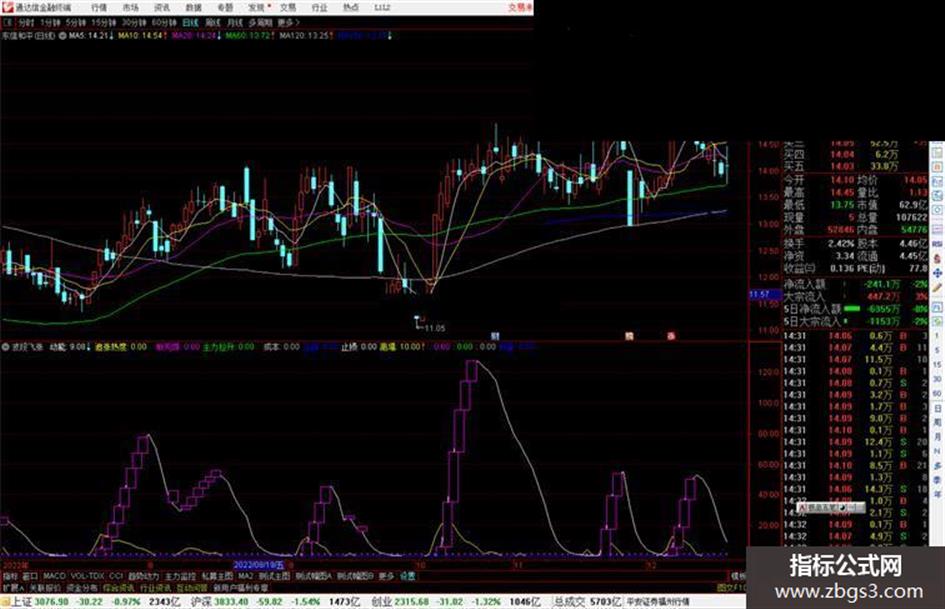The image size is (945, 609).
Task: Open the 综合资讯 tab
Action: tap(119, 587)
